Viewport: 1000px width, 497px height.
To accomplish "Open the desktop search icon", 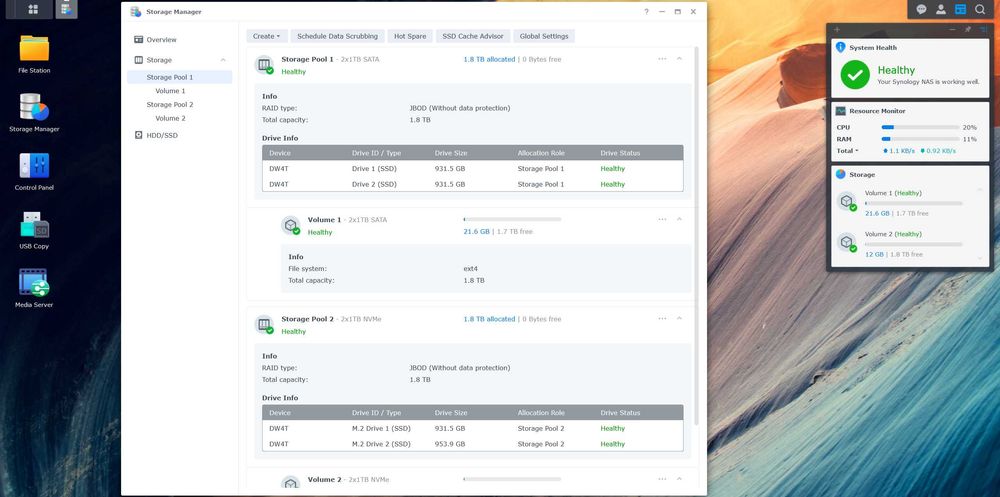I will [980, 9].
